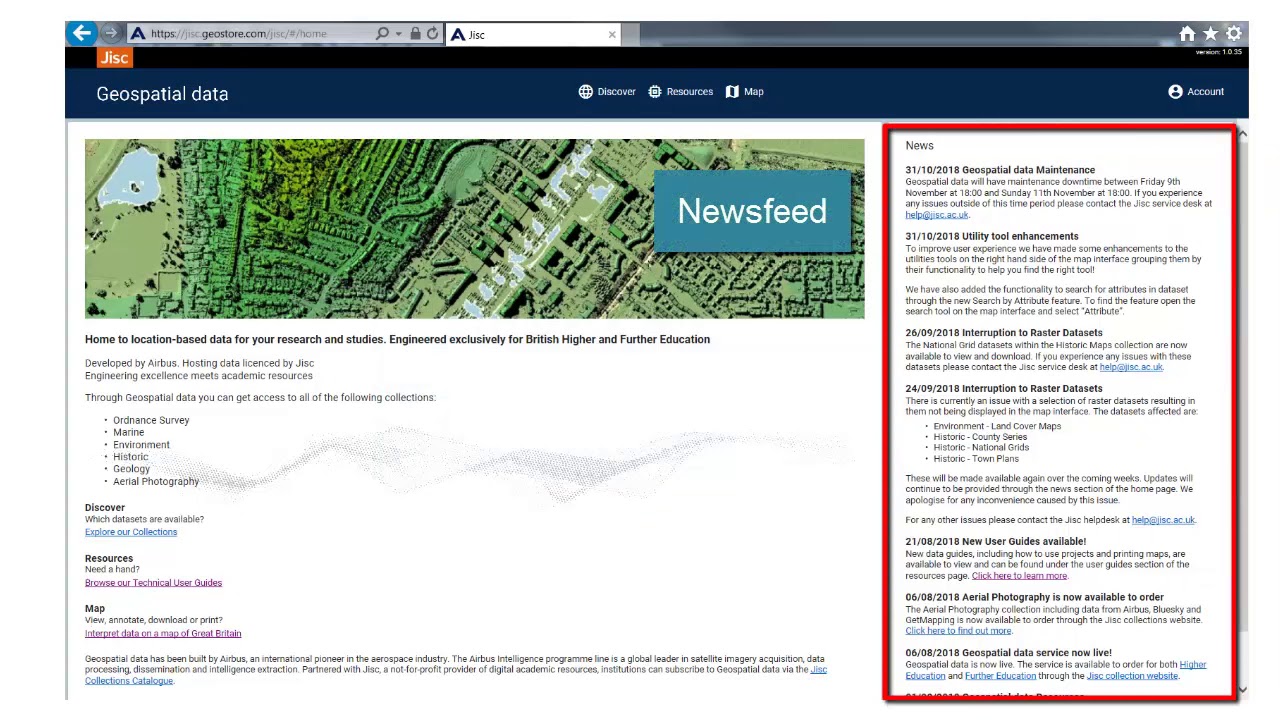The height and width of the screenshot is (720, 1280).
Task: Open the Resources menu
Action: [x=680, y=92]
